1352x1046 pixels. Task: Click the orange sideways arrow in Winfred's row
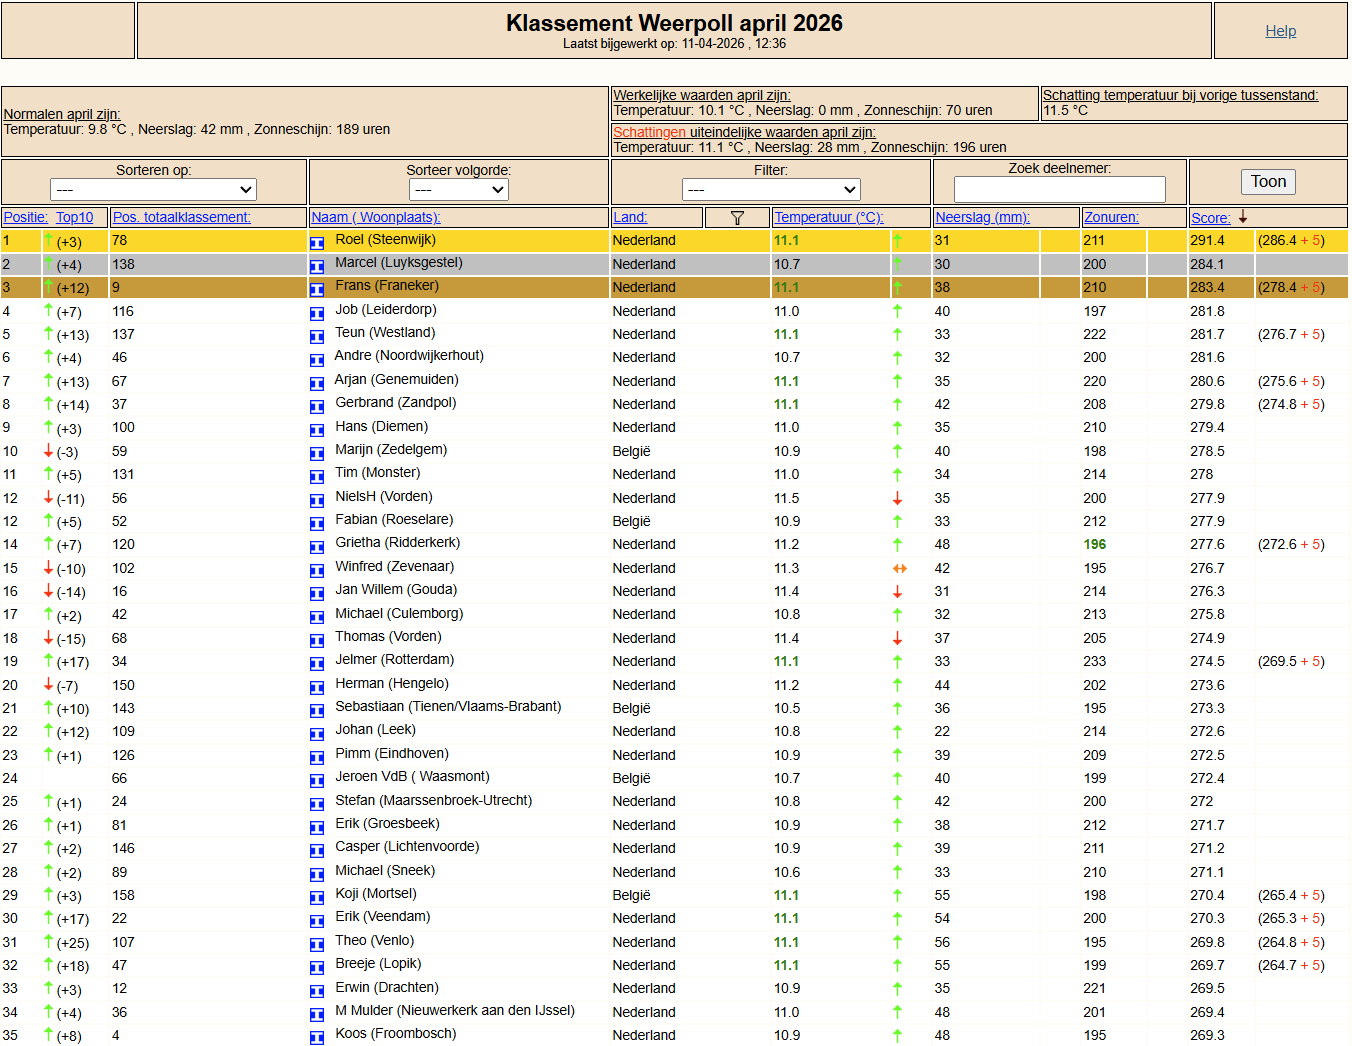pos(899,569)
